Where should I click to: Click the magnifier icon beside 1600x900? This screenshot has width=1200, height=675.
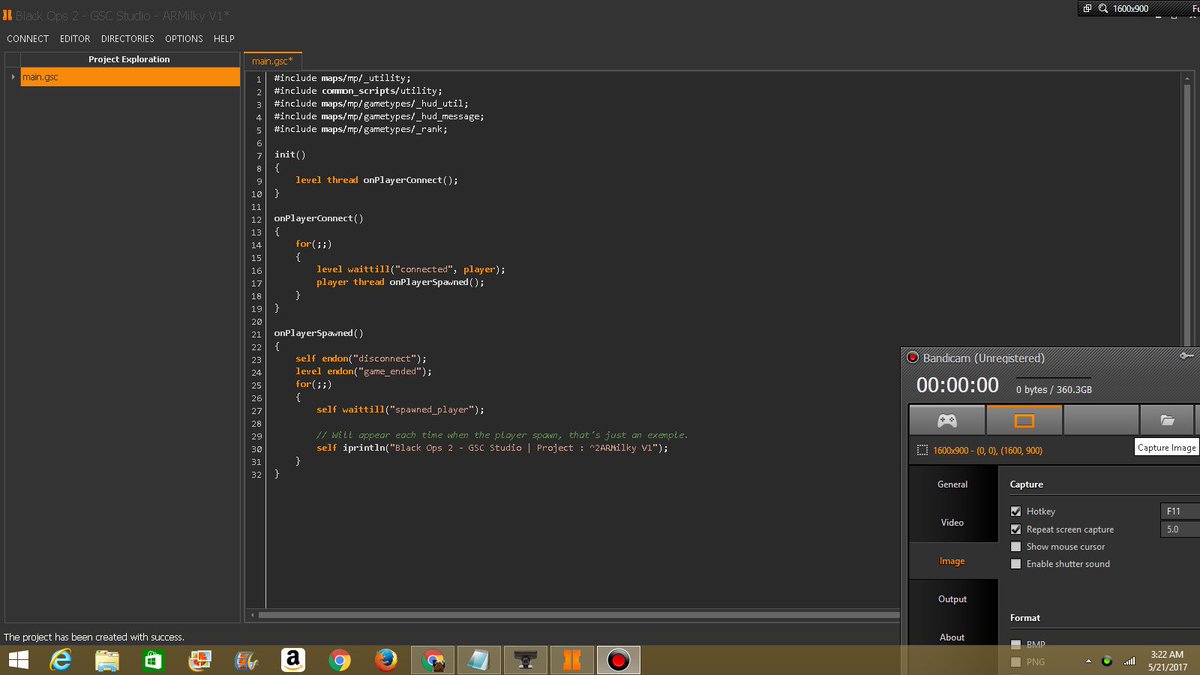pyautogui.click(x=1103, y=9)
